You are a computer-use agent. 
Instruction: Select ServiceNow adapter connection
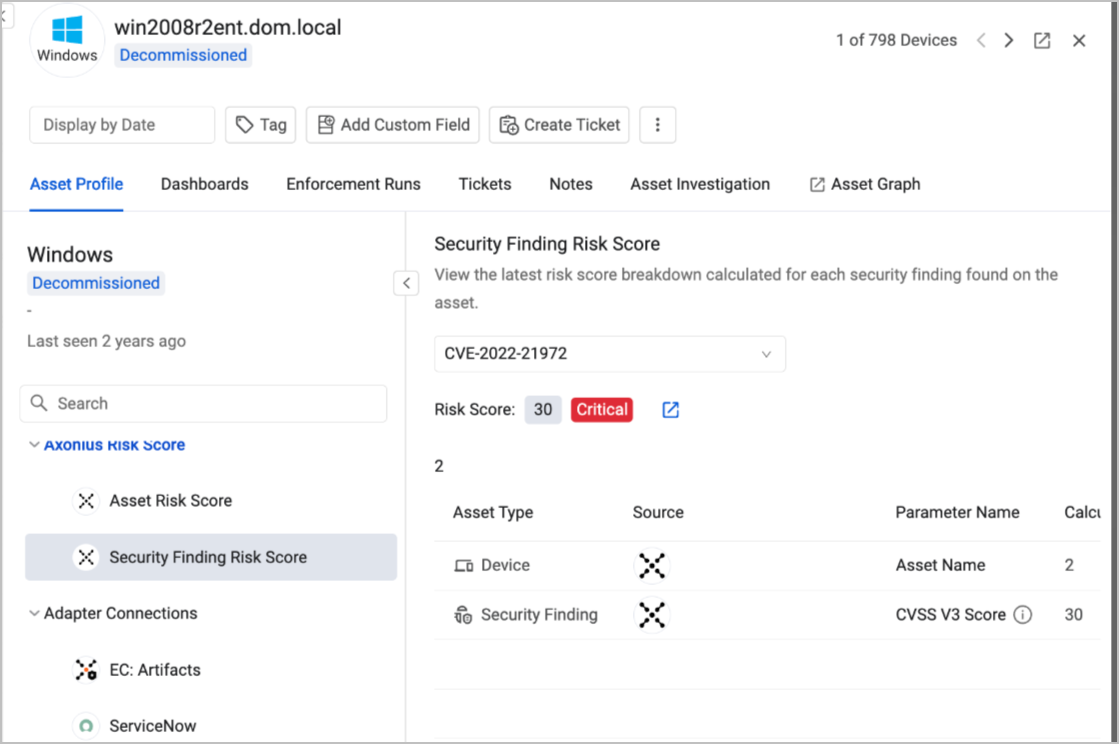coord(153,726)
